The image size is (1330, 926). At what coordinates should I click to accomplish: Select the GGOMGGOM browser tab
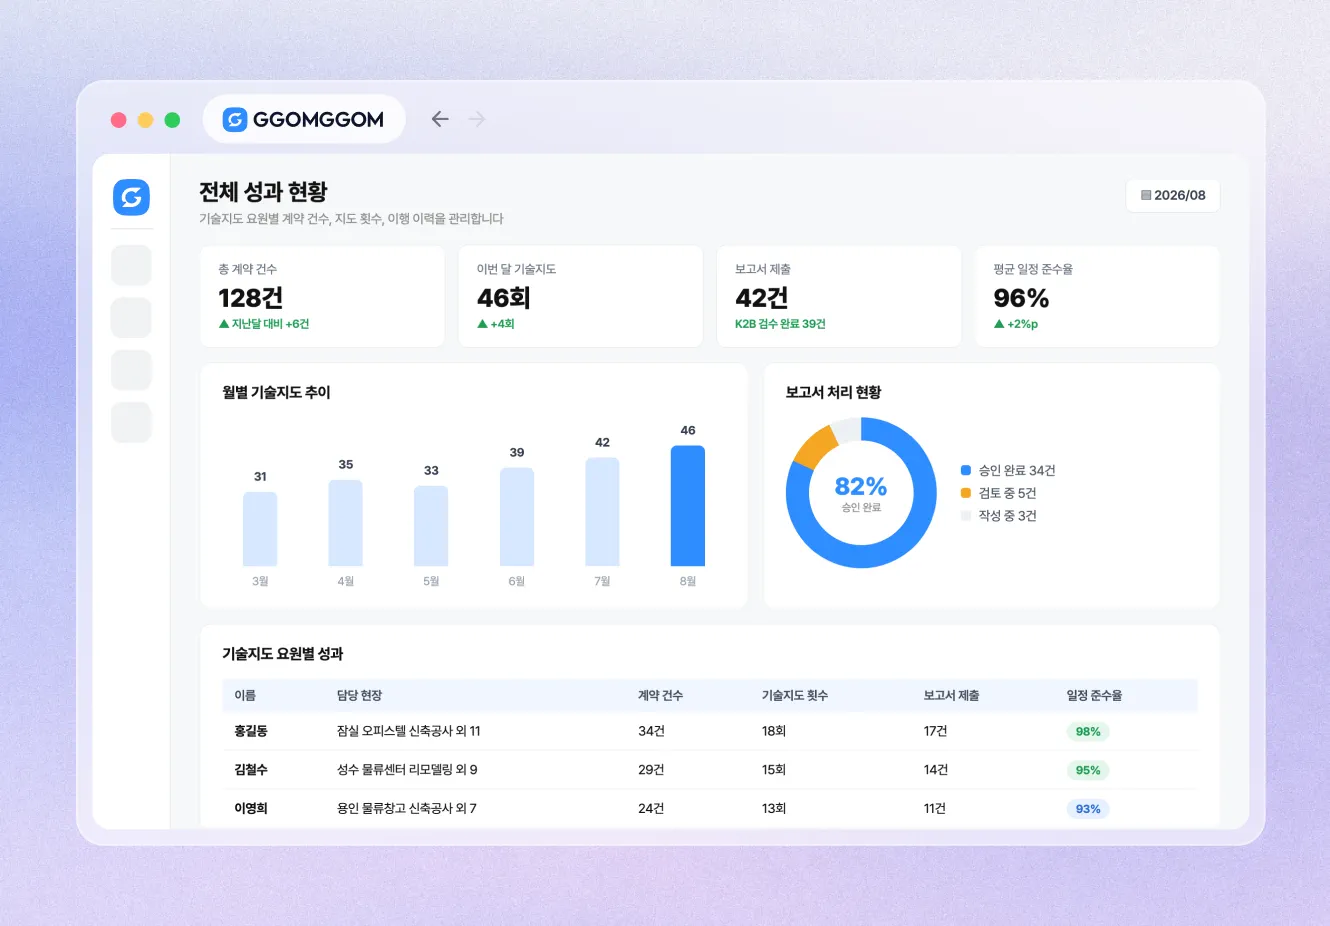(304, 120)
